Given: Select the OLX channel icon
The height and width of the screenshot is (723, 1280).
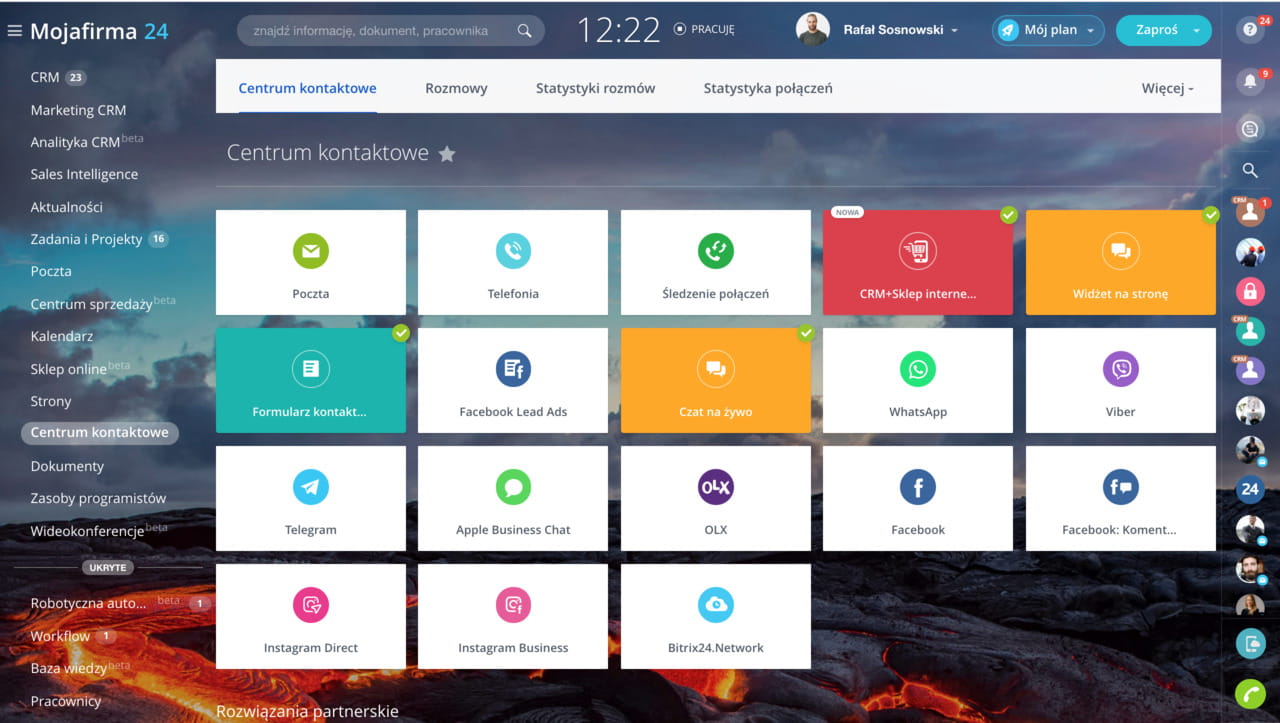Looking at the screenshot, I should pos(715,487).
